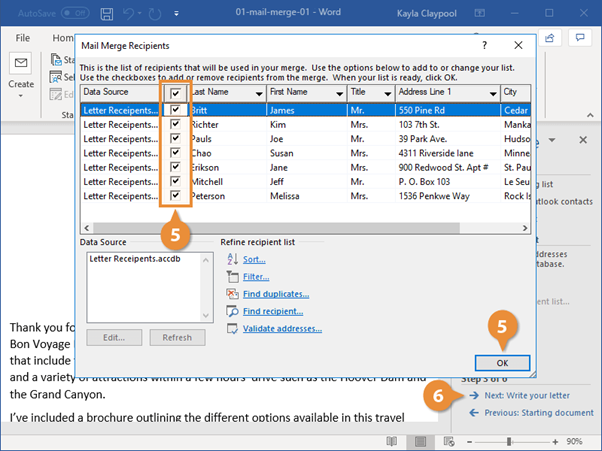Click the Create envelopes icon
Image resolution: width=602 pixels, height=451 pixels.
click(x=21, y=63)
